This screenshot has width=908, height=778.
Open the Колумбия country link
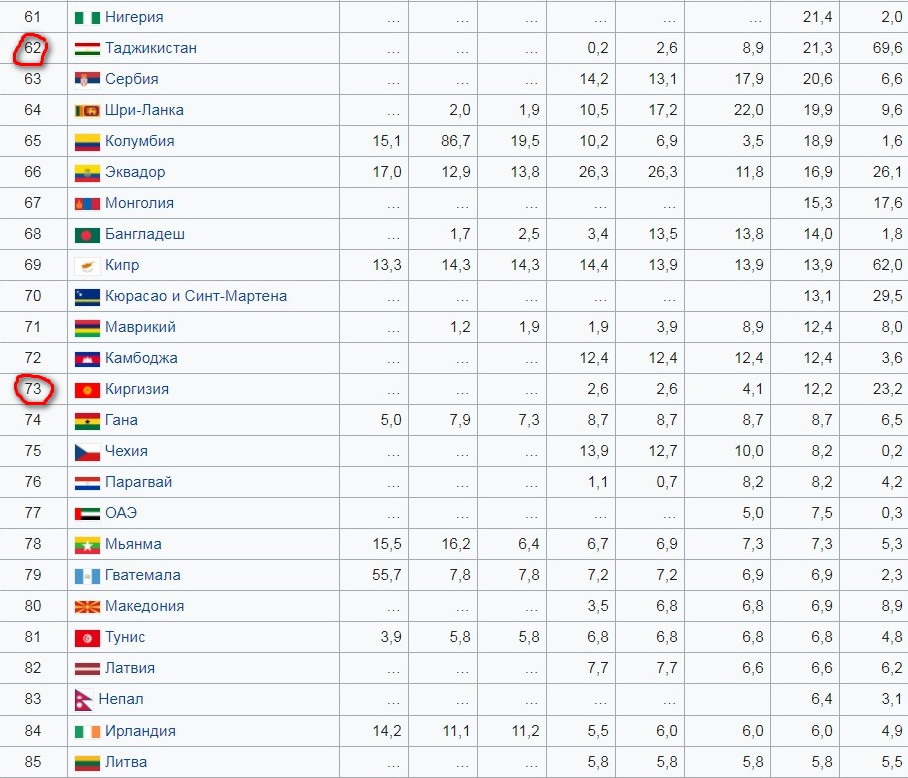click(x=139, y=141)
